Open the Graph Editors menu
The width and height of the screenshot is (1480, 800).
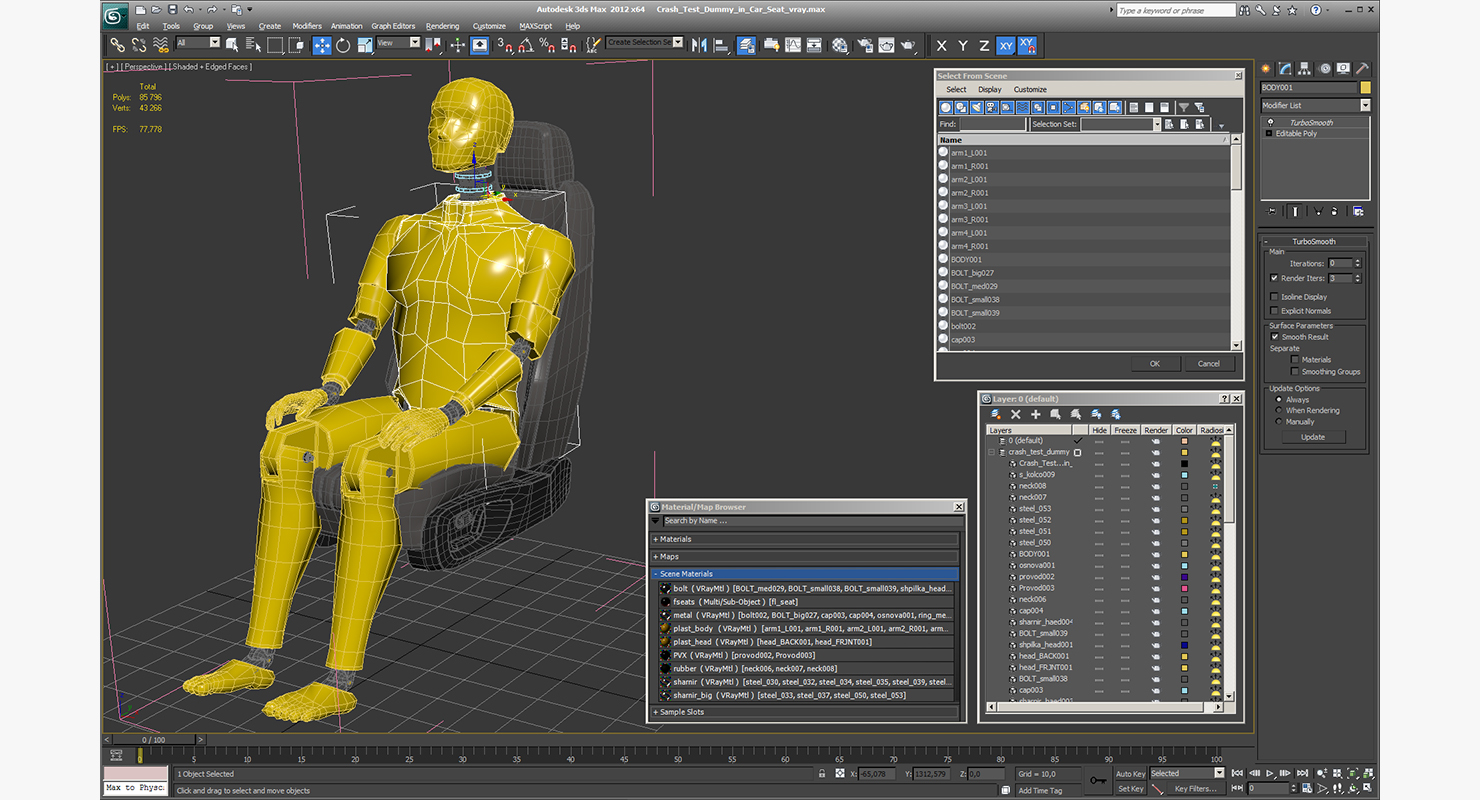click(393, 26)
